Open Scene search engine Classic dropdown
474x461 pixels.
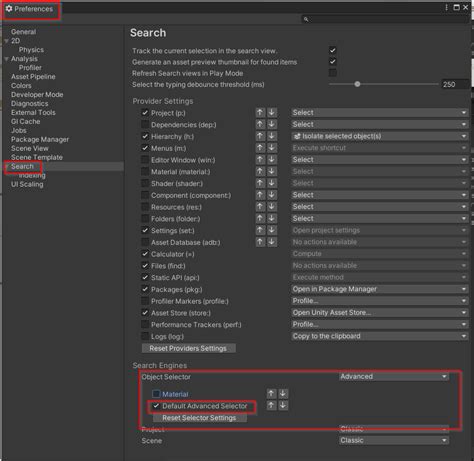point(394,440)
